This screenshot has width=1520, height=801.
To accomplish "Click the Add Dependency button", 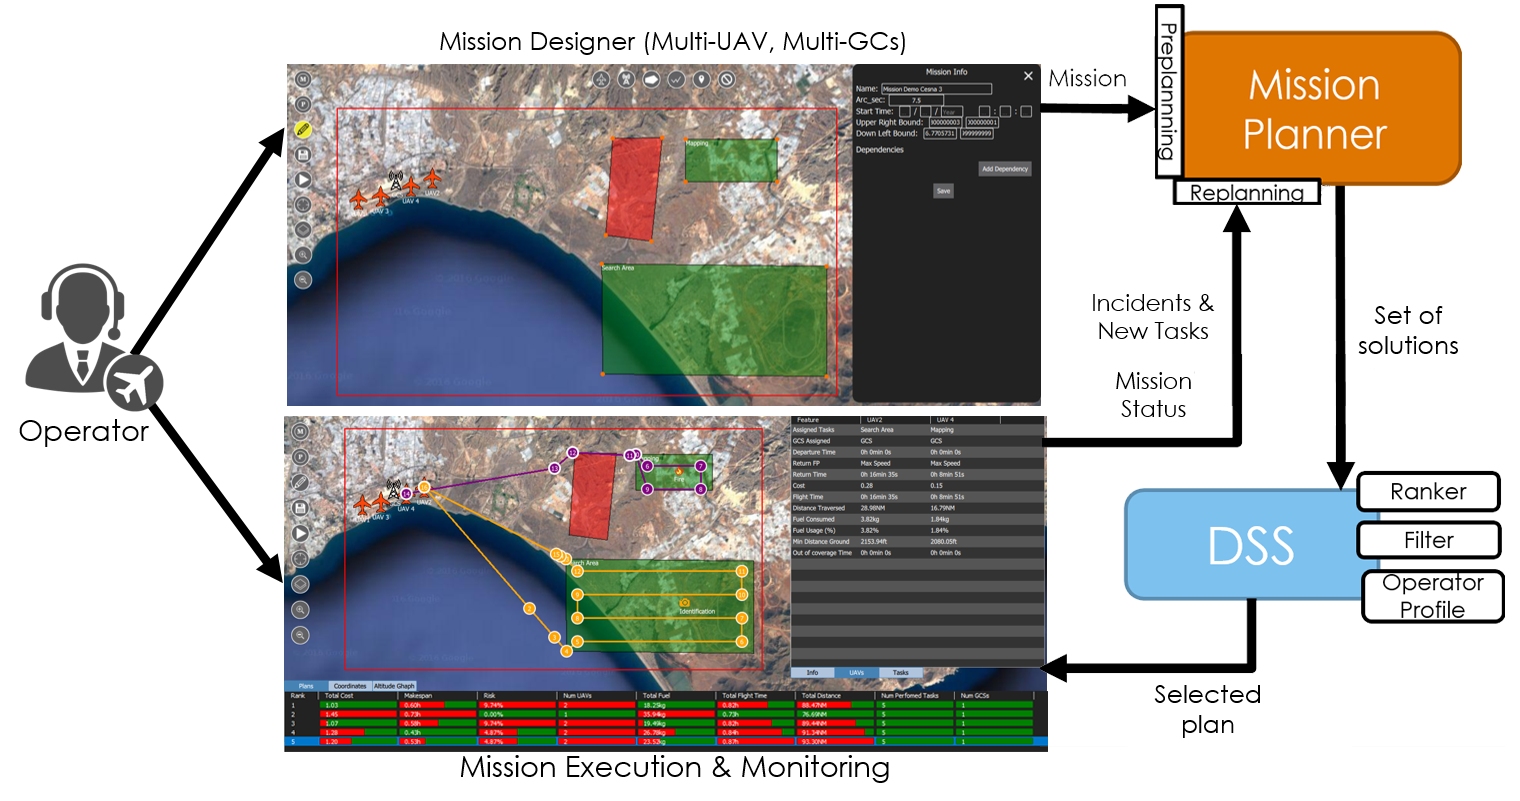I will [x=1005, y=169].
